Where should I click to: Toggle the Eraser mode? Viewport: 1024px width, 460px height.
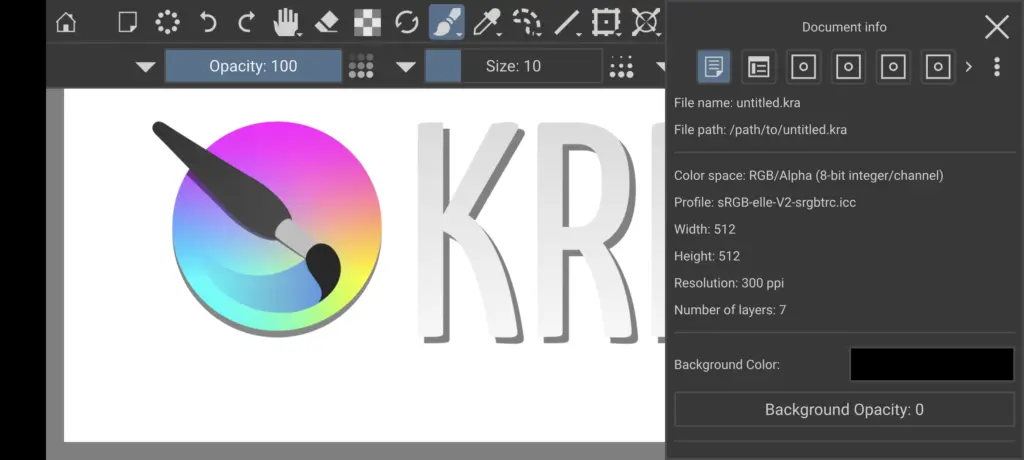click(x=327, y=22)
